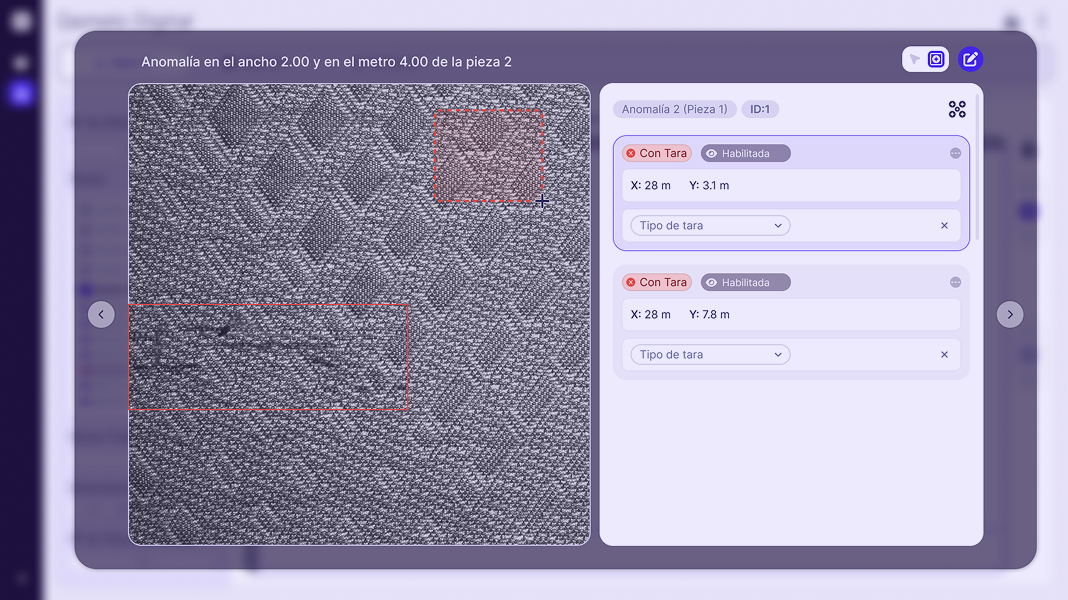Toggle Con Tara on first anomaly

(656, 154)
